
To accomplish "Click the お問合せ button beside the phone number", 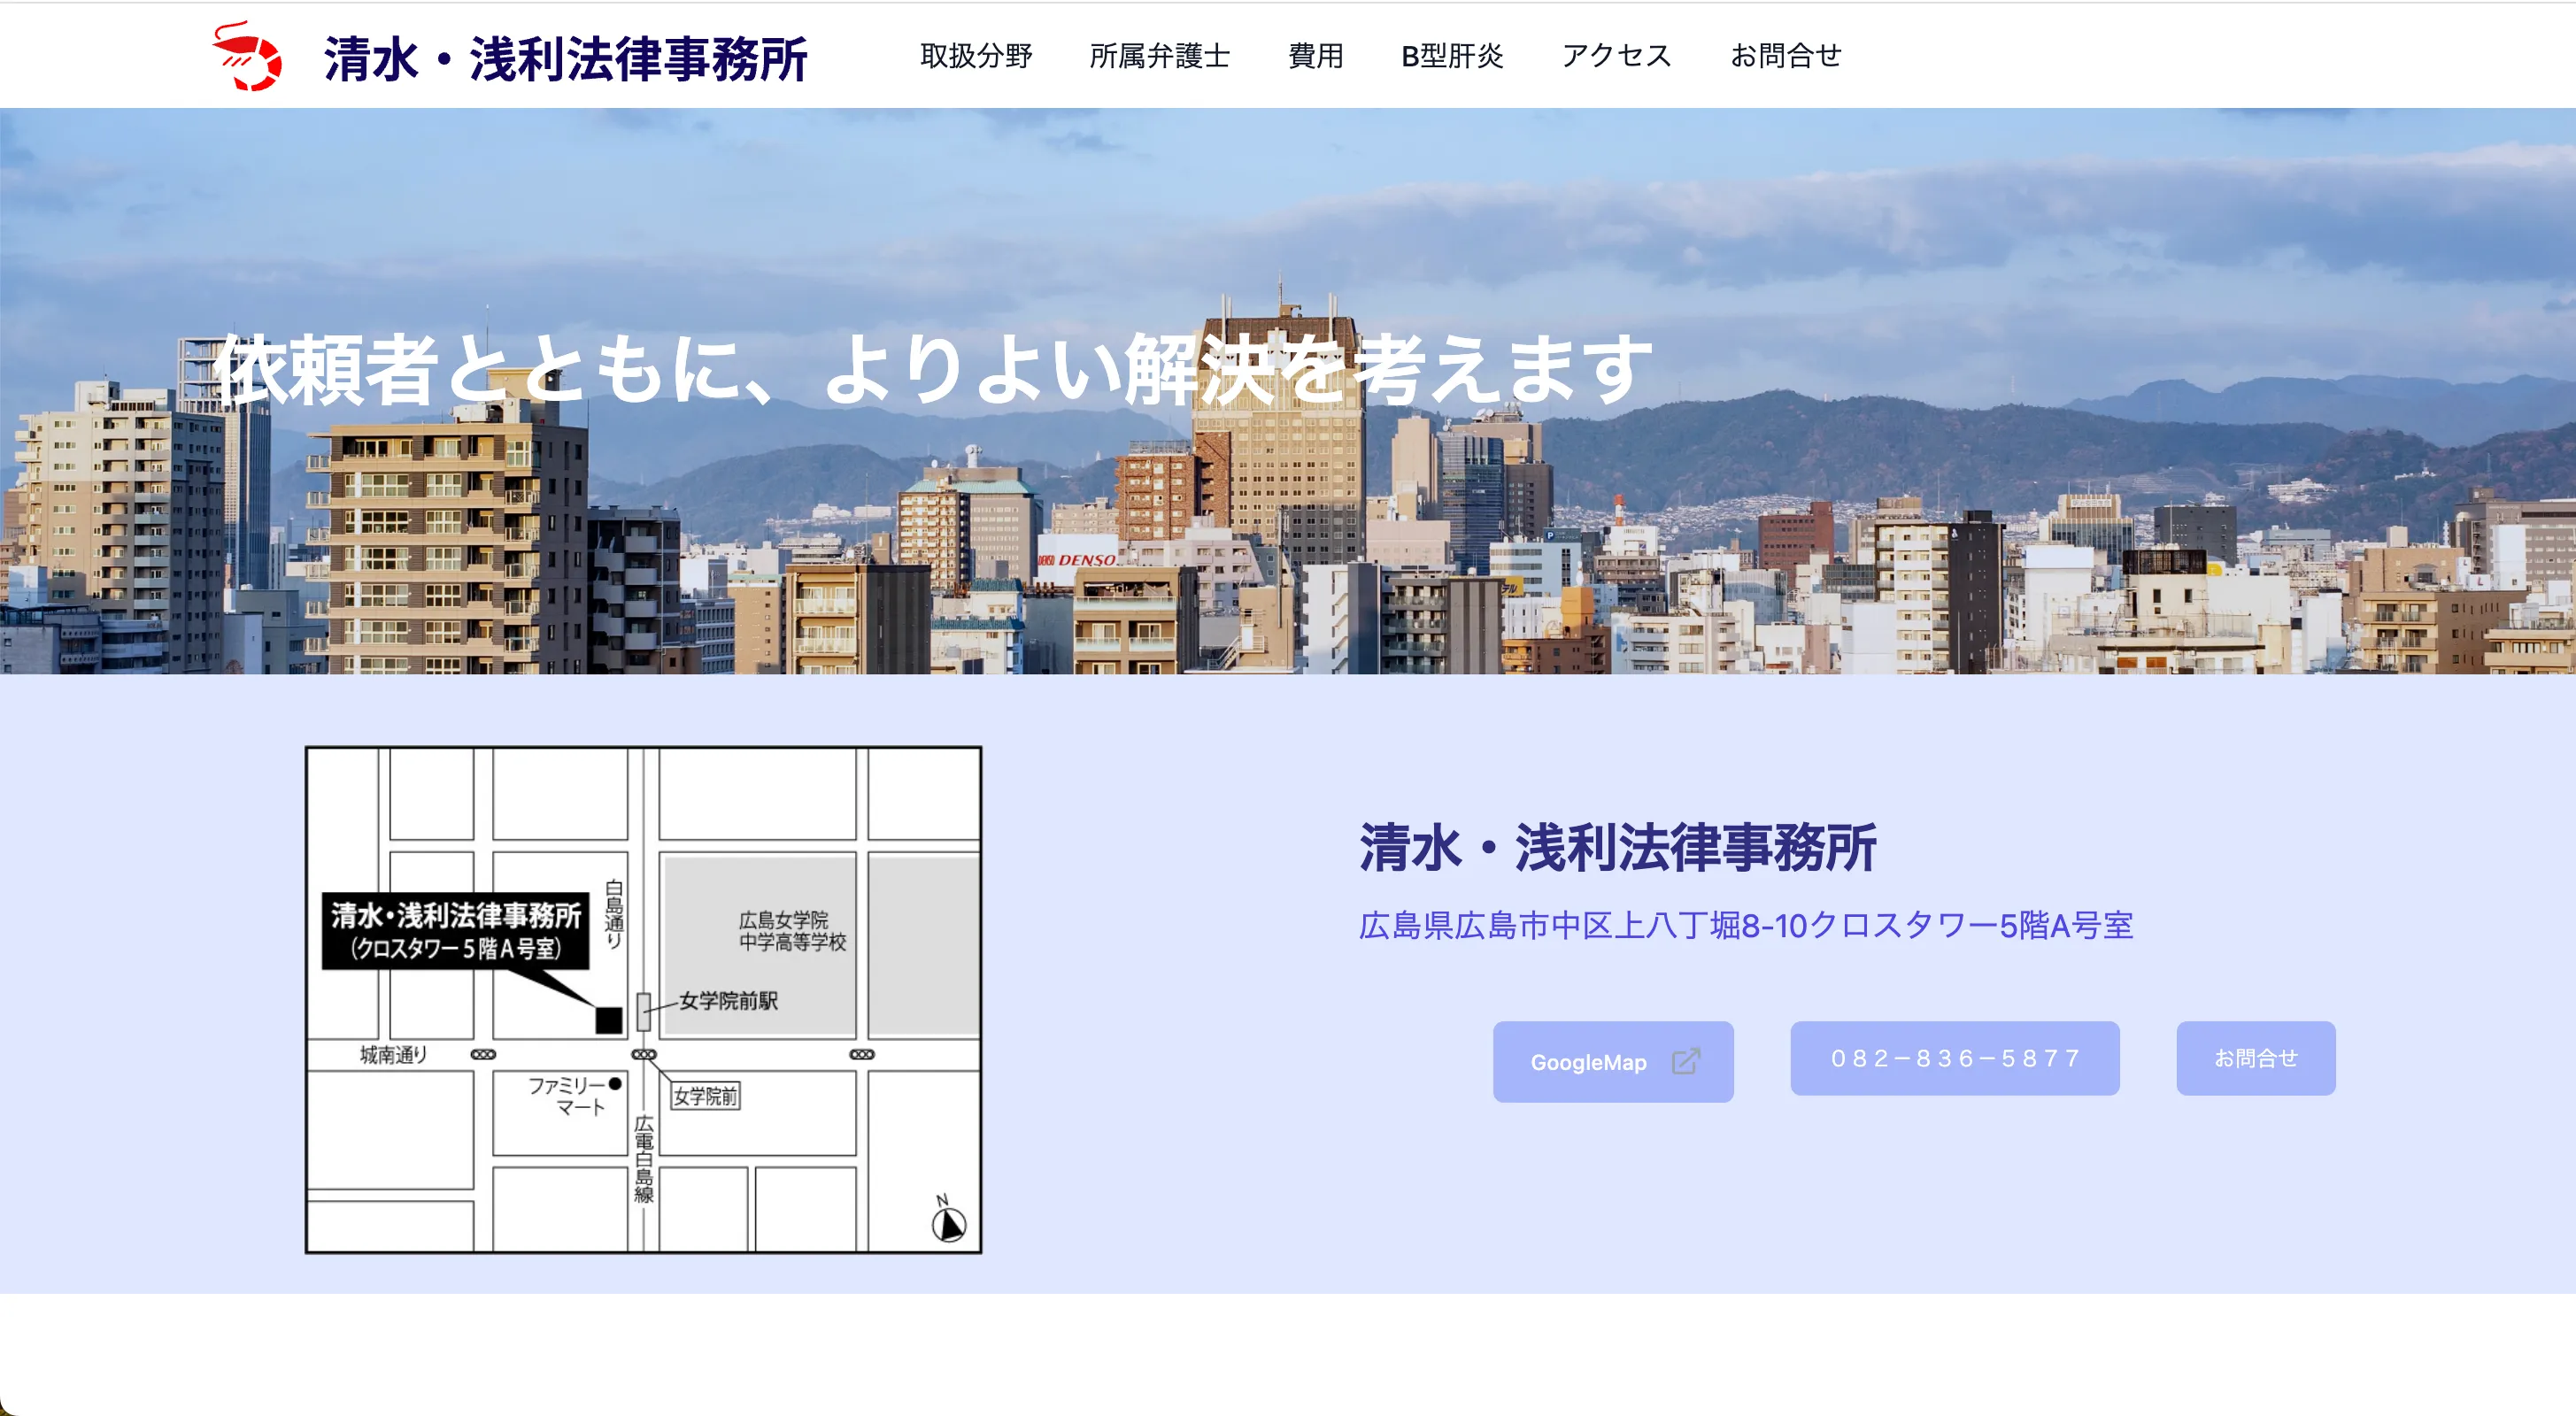I will 2256,1058.
